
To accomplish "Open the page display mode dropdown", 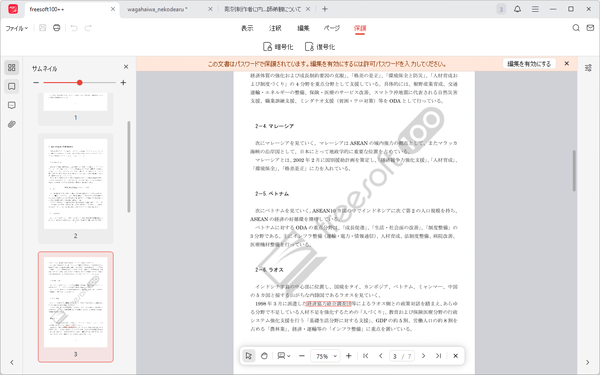I will [284, 356].
